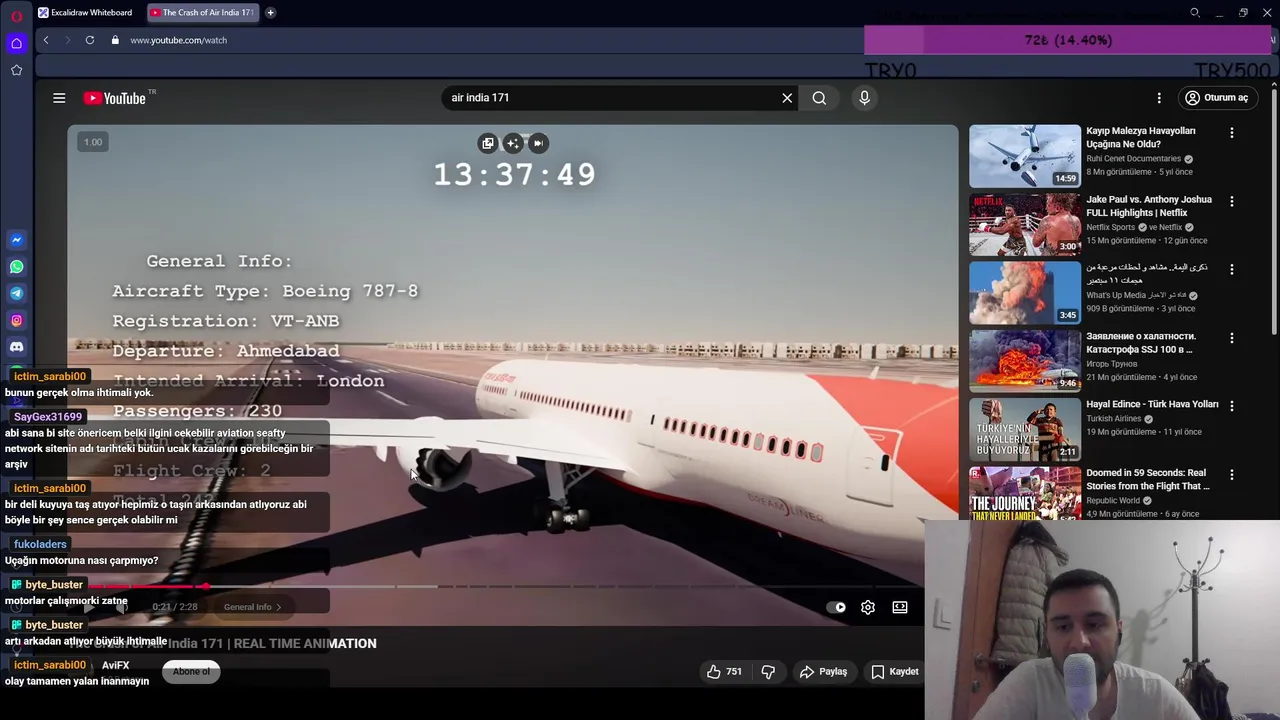The height and width of the screenshot is (720, 1280).
Task: Dislike the video
Action: point(768,672)
